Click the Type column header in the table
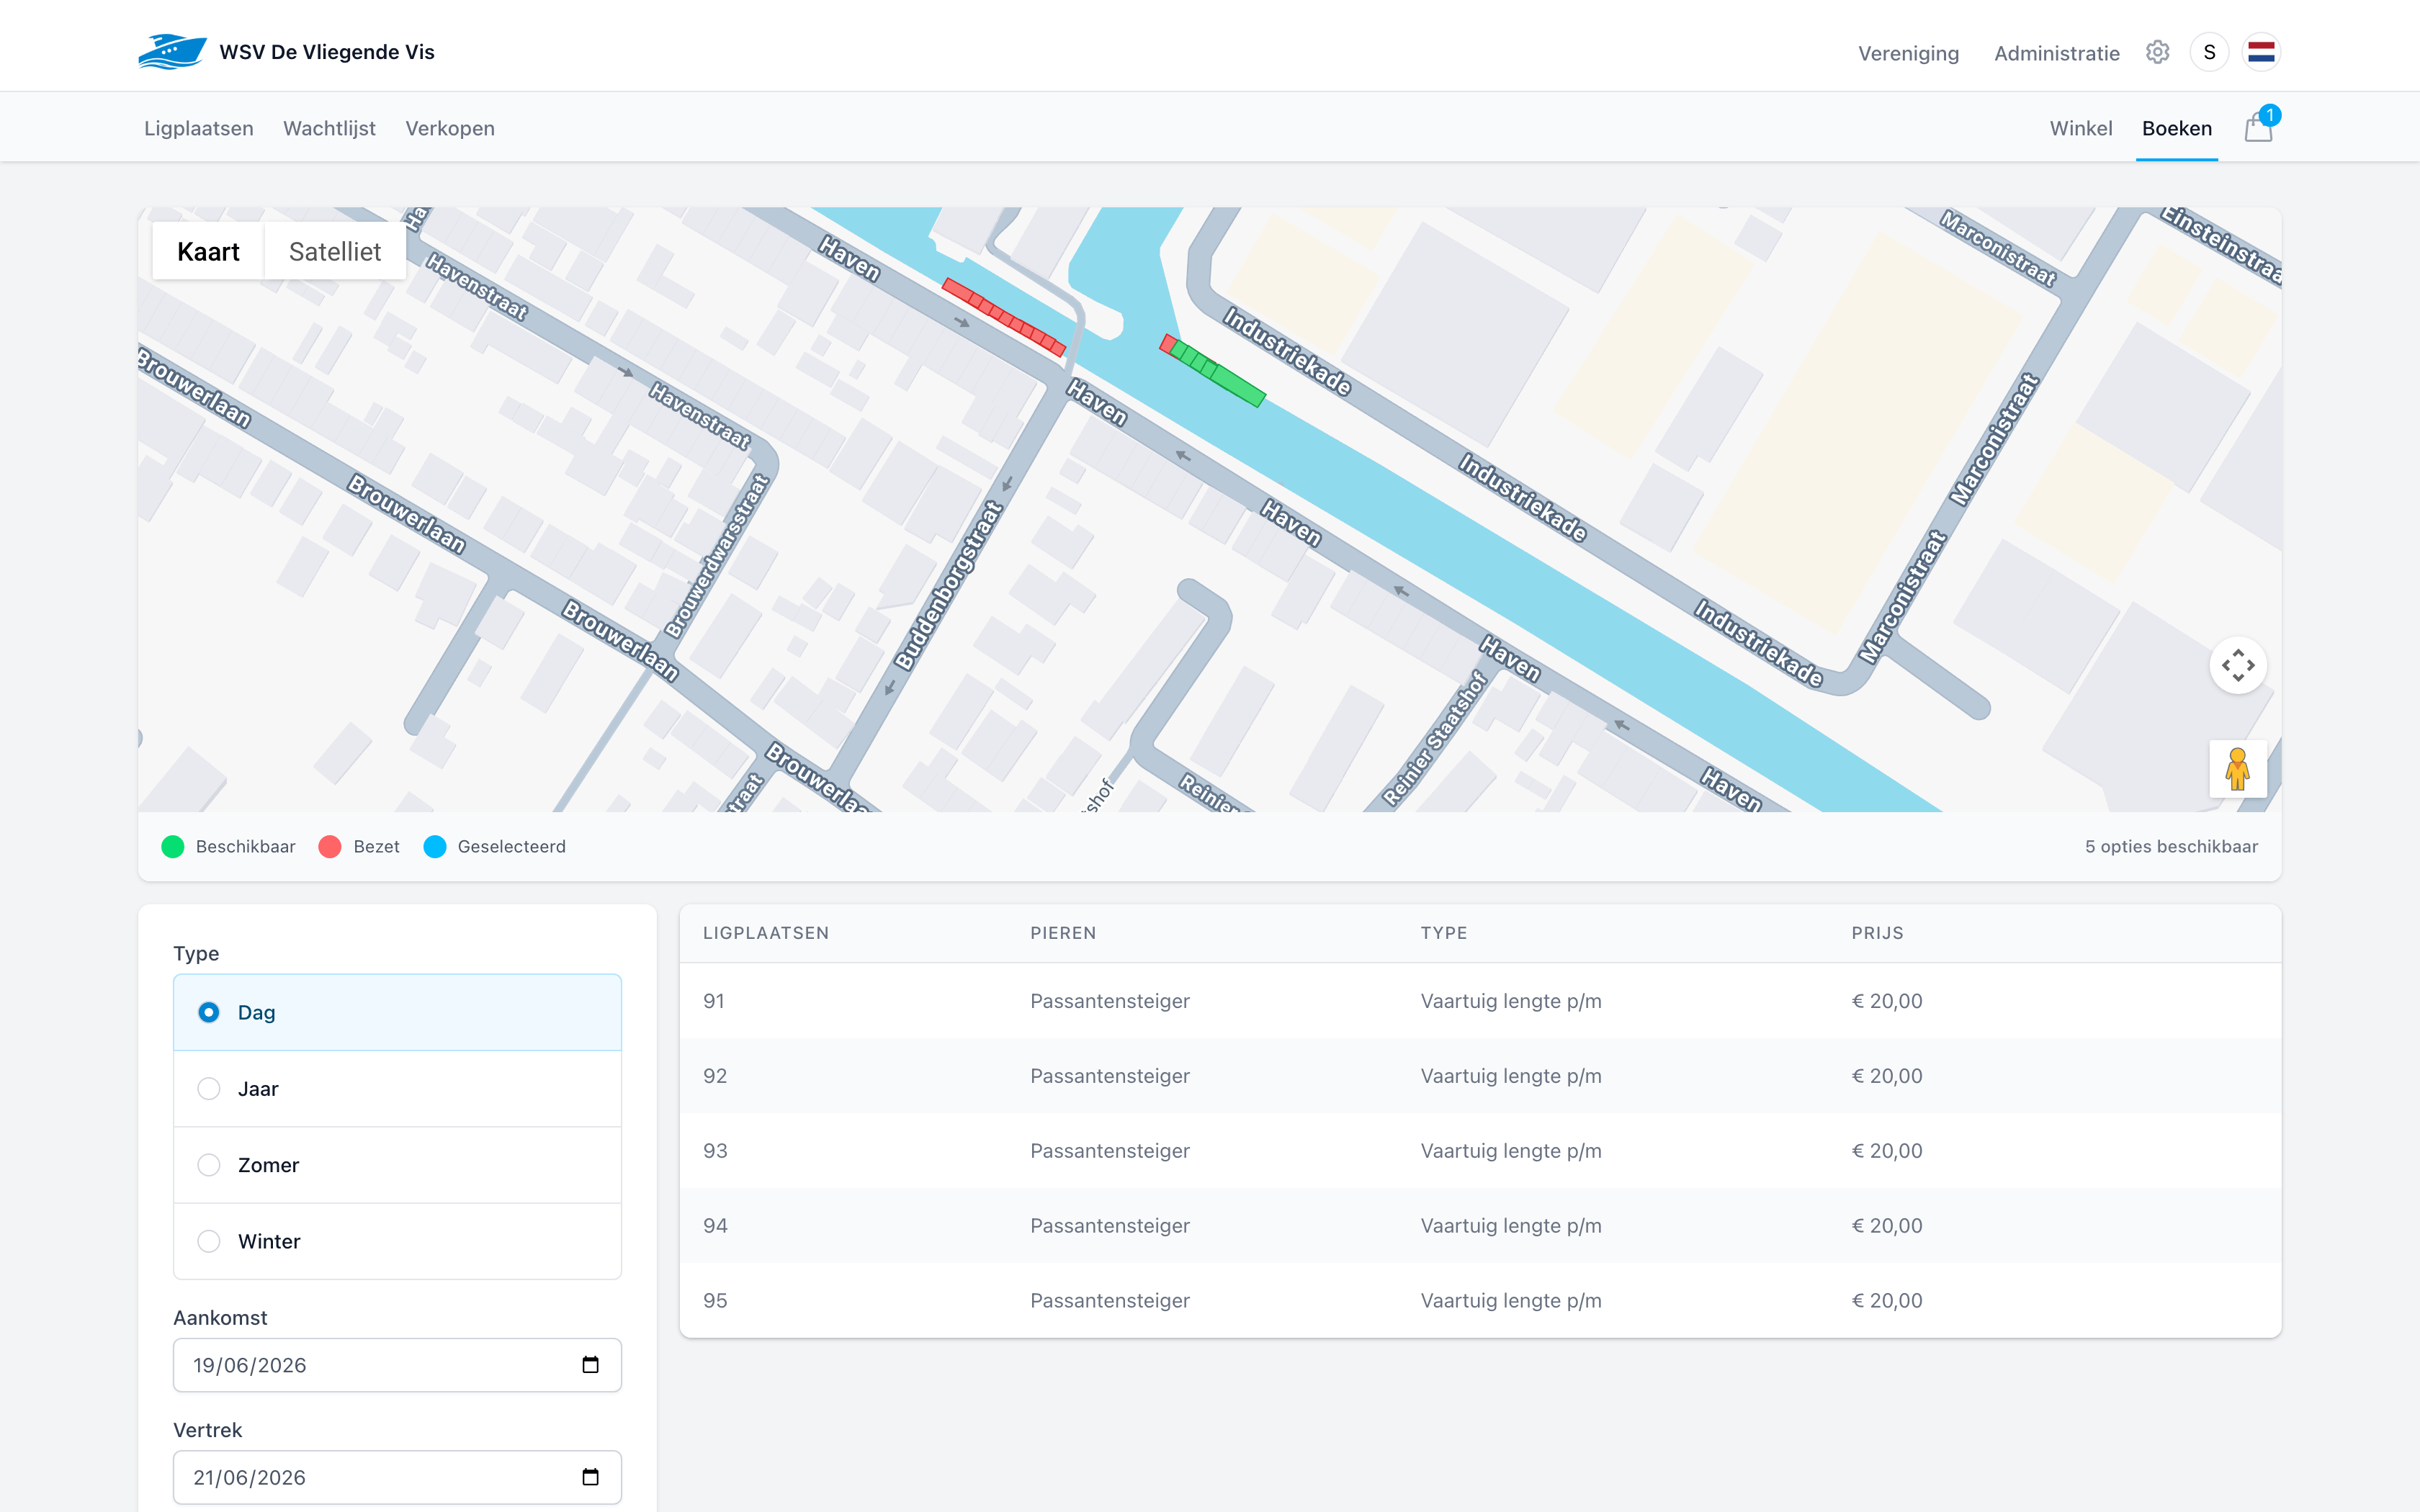 (1444, 933)
